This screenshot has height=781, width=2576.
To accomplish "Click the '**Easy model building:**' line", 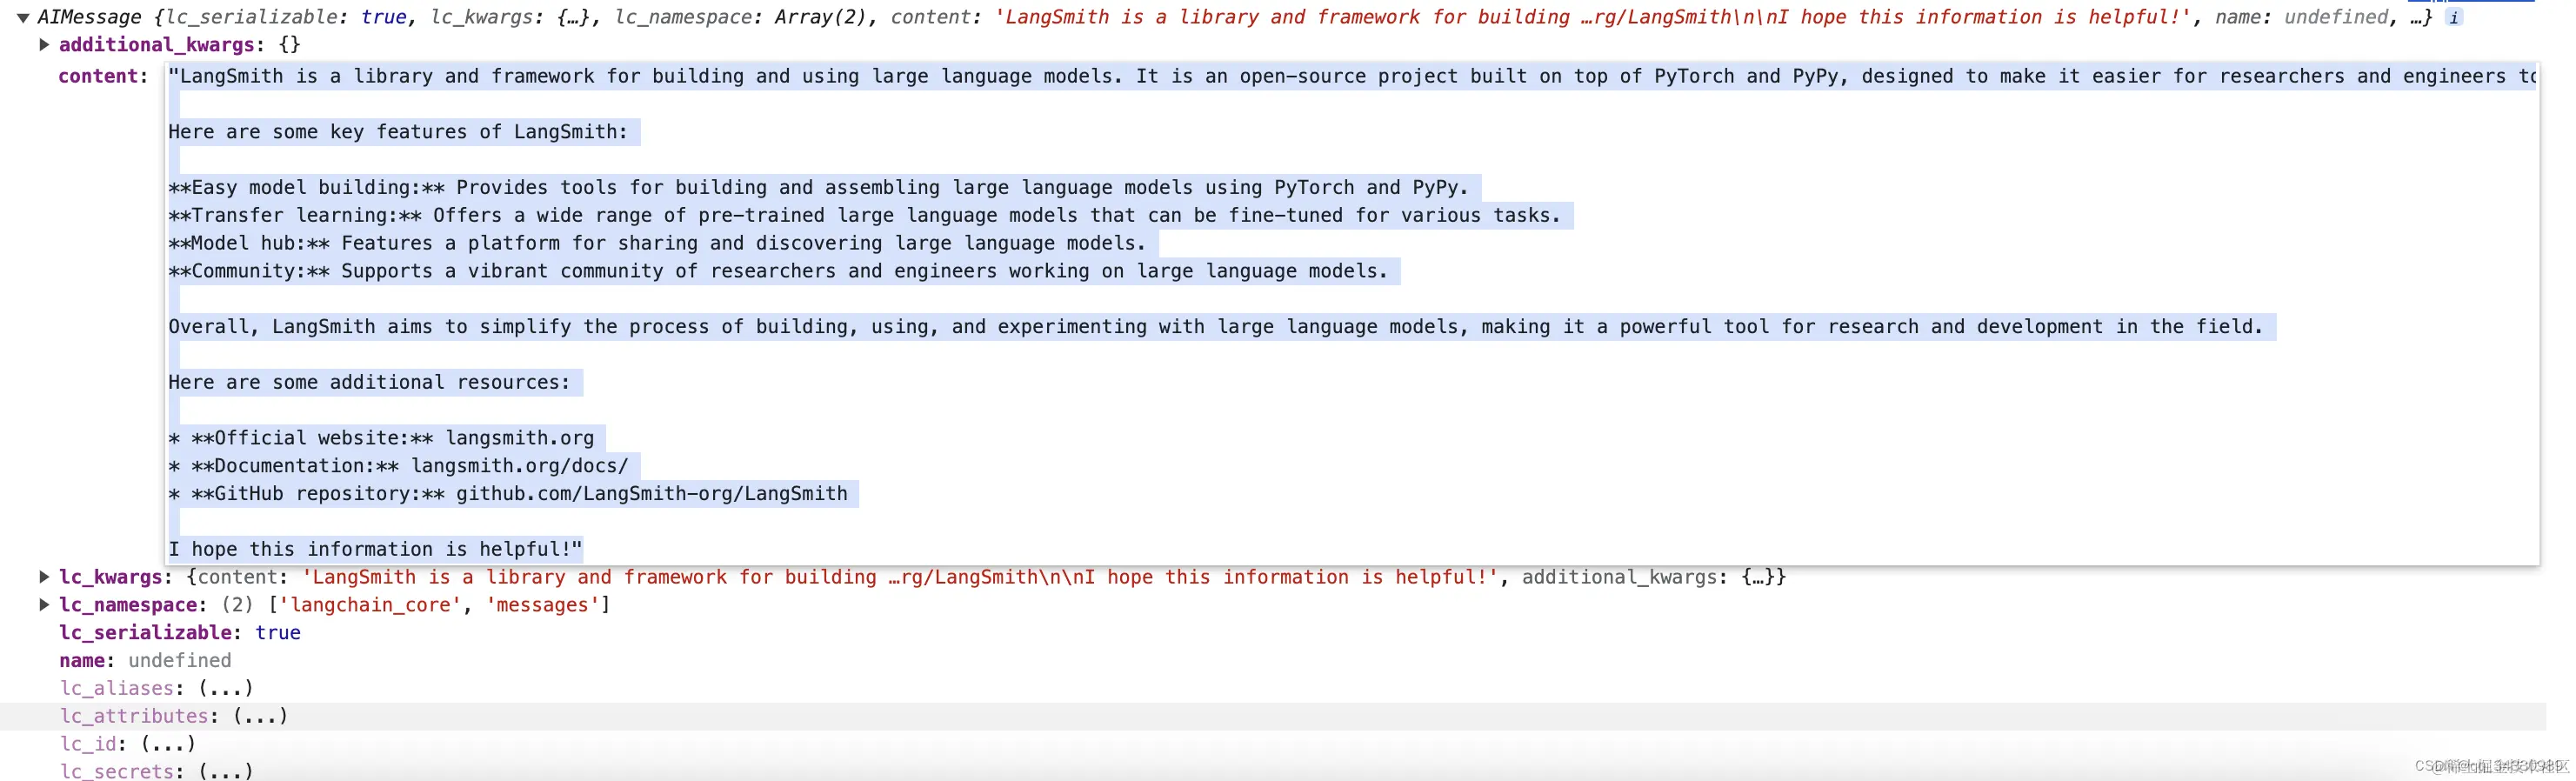I will pyautogui.click(x=818, y=188).
